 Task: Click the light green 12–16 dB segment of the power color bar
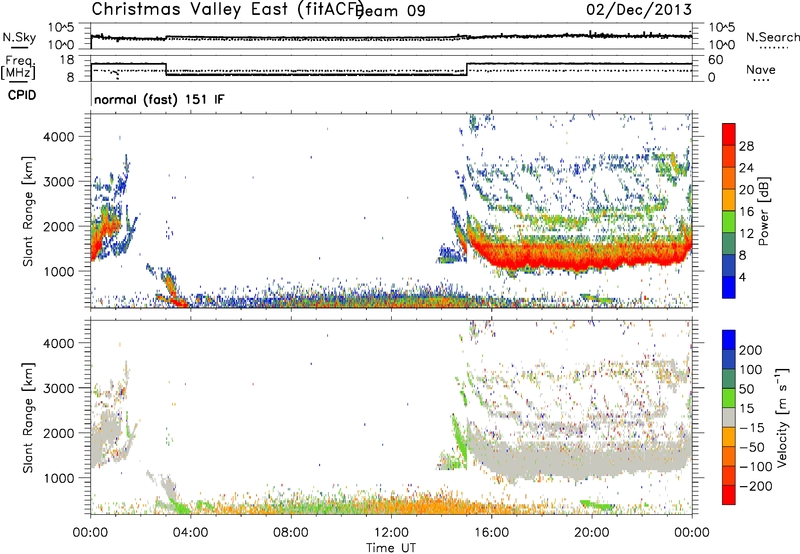point(729,222)
